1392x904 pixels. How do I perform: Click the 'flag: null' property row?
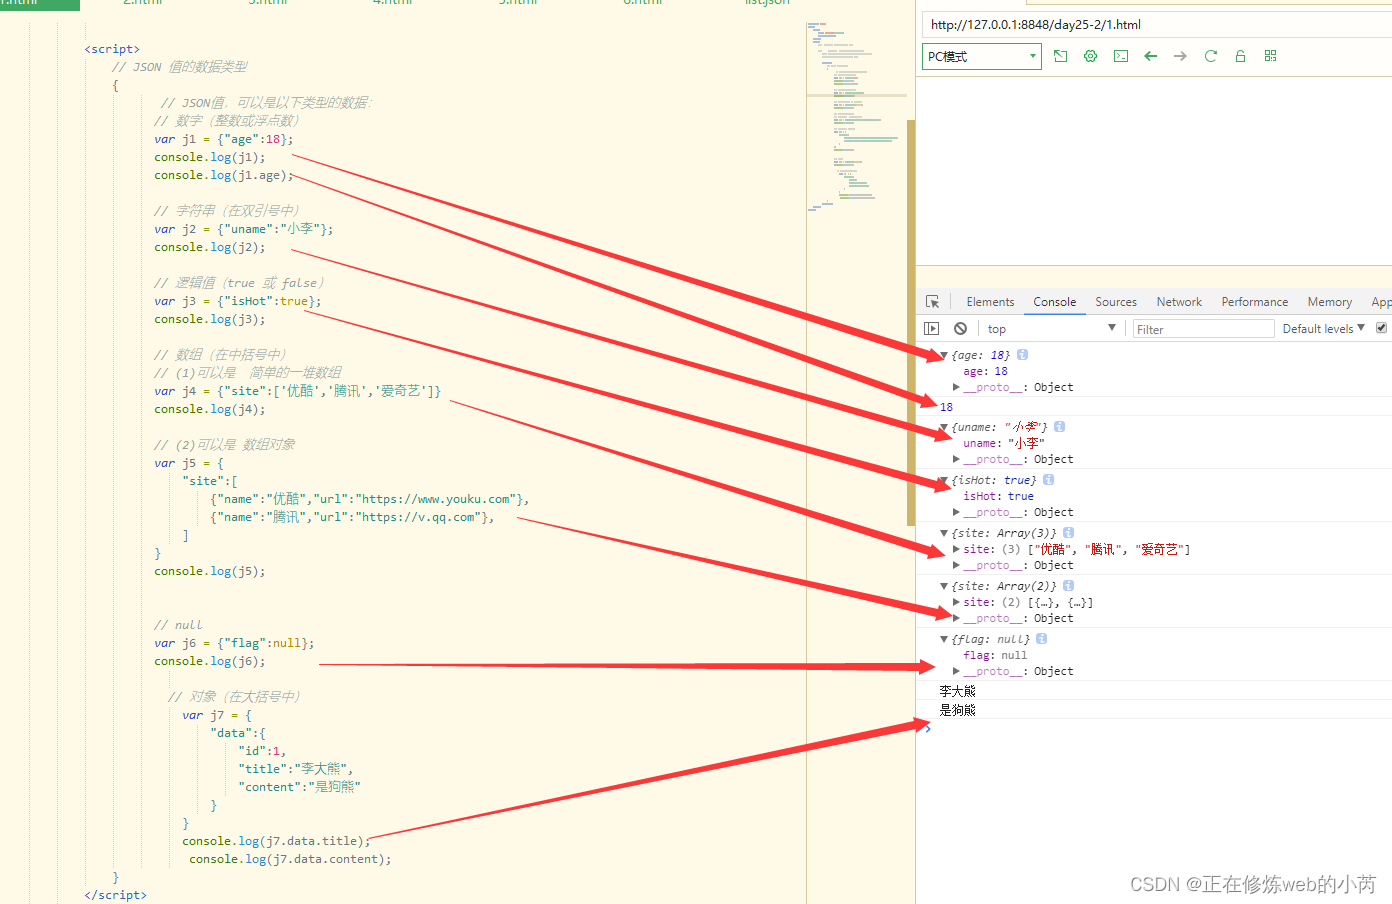(x=995, y=655)
